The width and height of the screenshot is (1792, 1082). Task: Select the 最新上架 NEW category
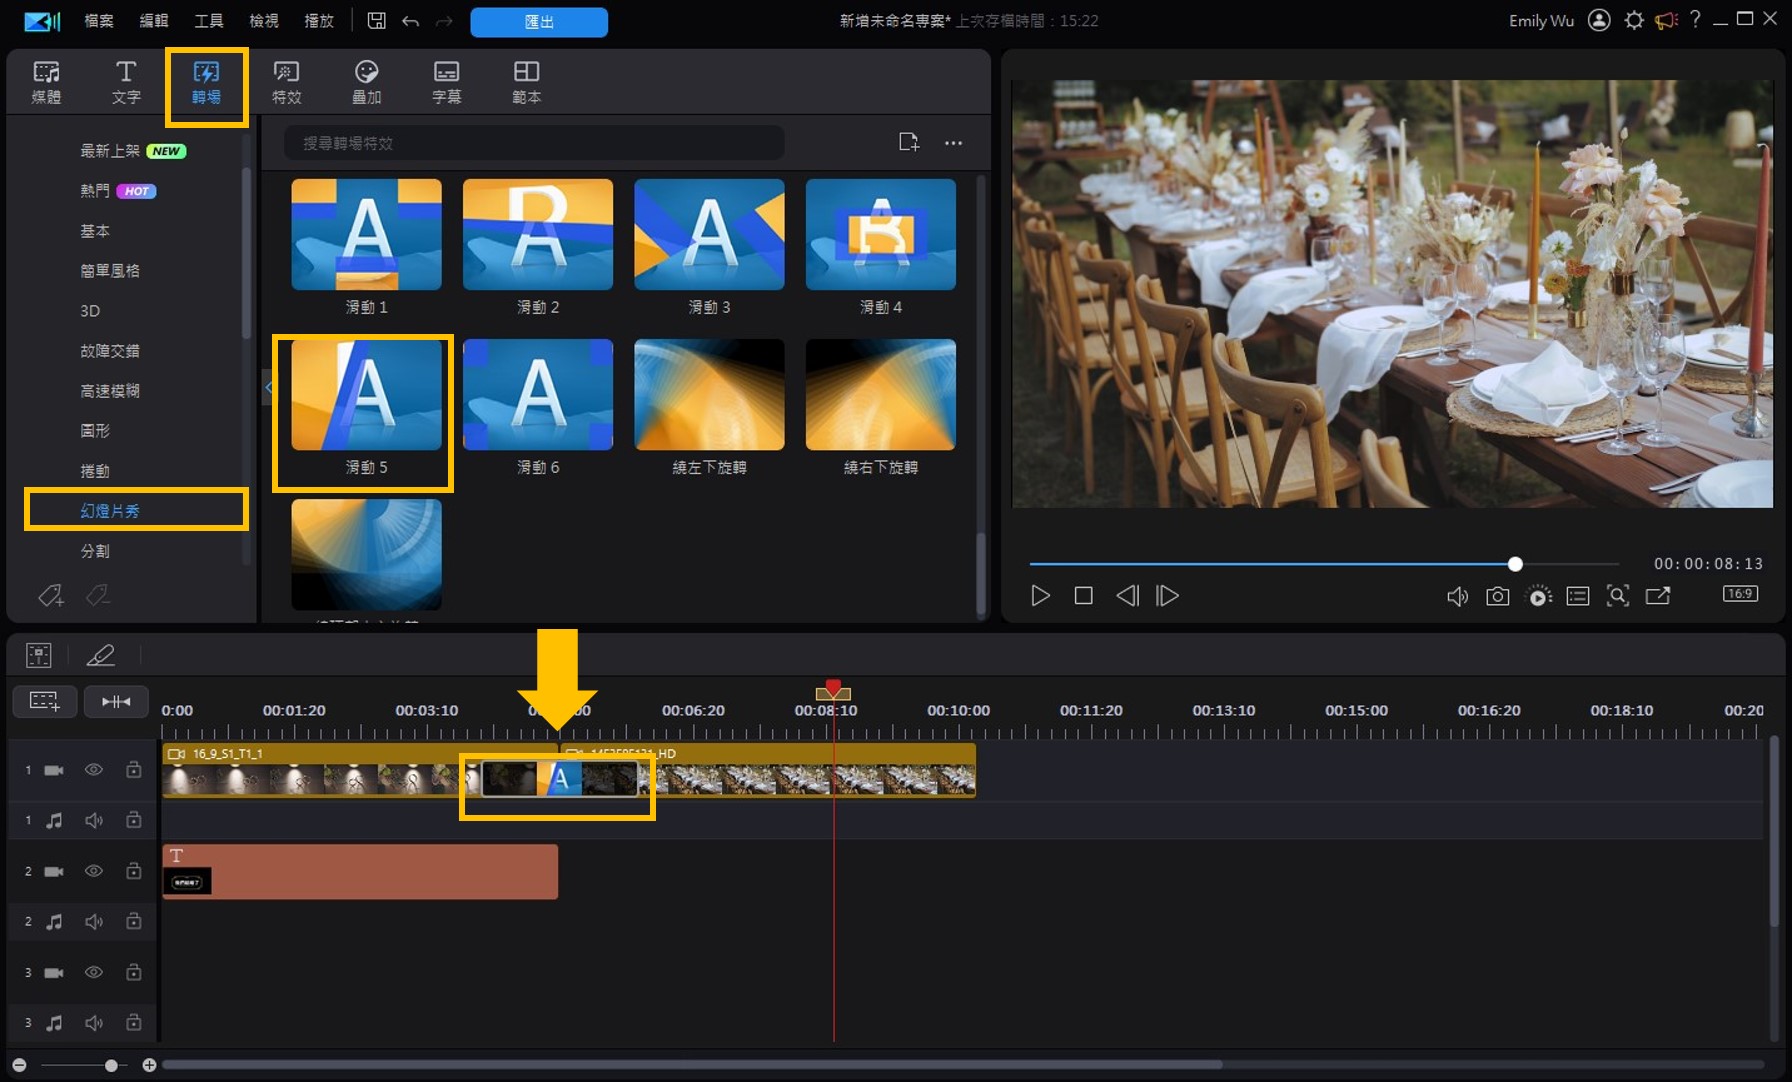pyautogui.click(x=133, y=151)
